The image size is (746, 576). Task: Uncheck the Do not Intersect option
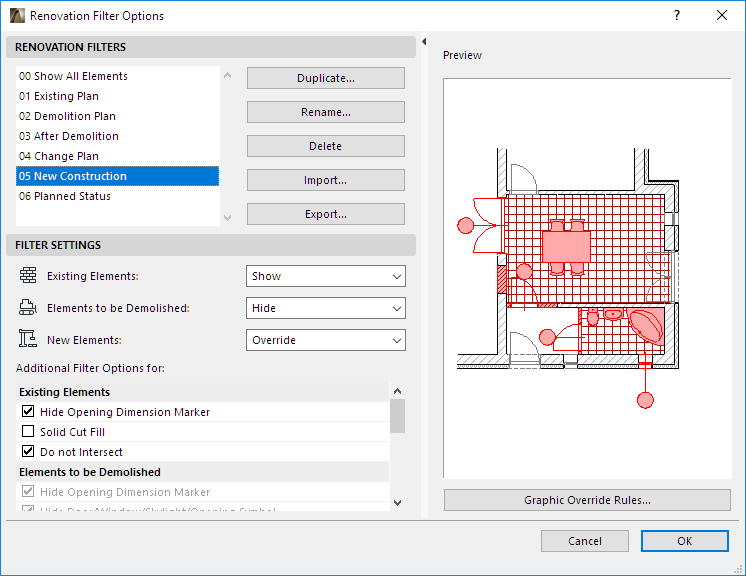tap(28, 452)
